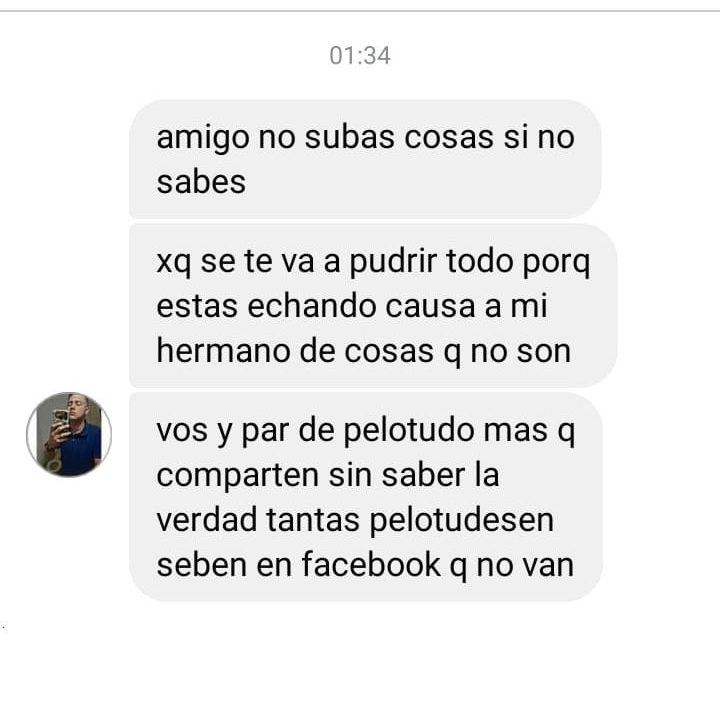720x721 pixels.
Task: Click the word 'amigo' in the first message
Action: (x=203, y=137)
